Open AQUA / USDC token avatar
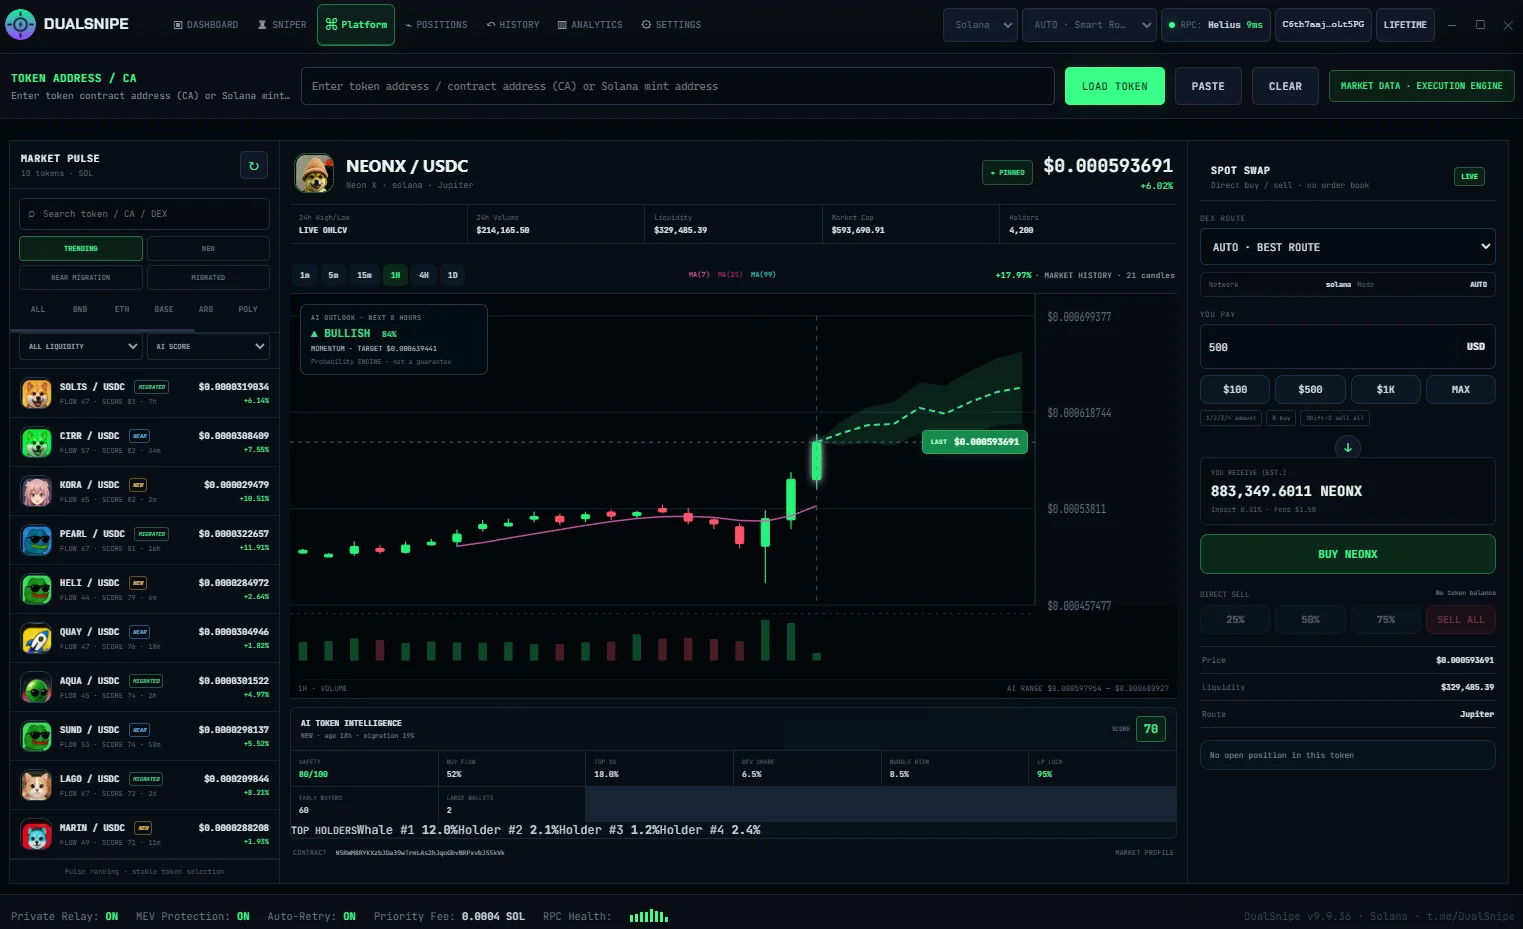The image size is (1523, 929). pos(37,688)
